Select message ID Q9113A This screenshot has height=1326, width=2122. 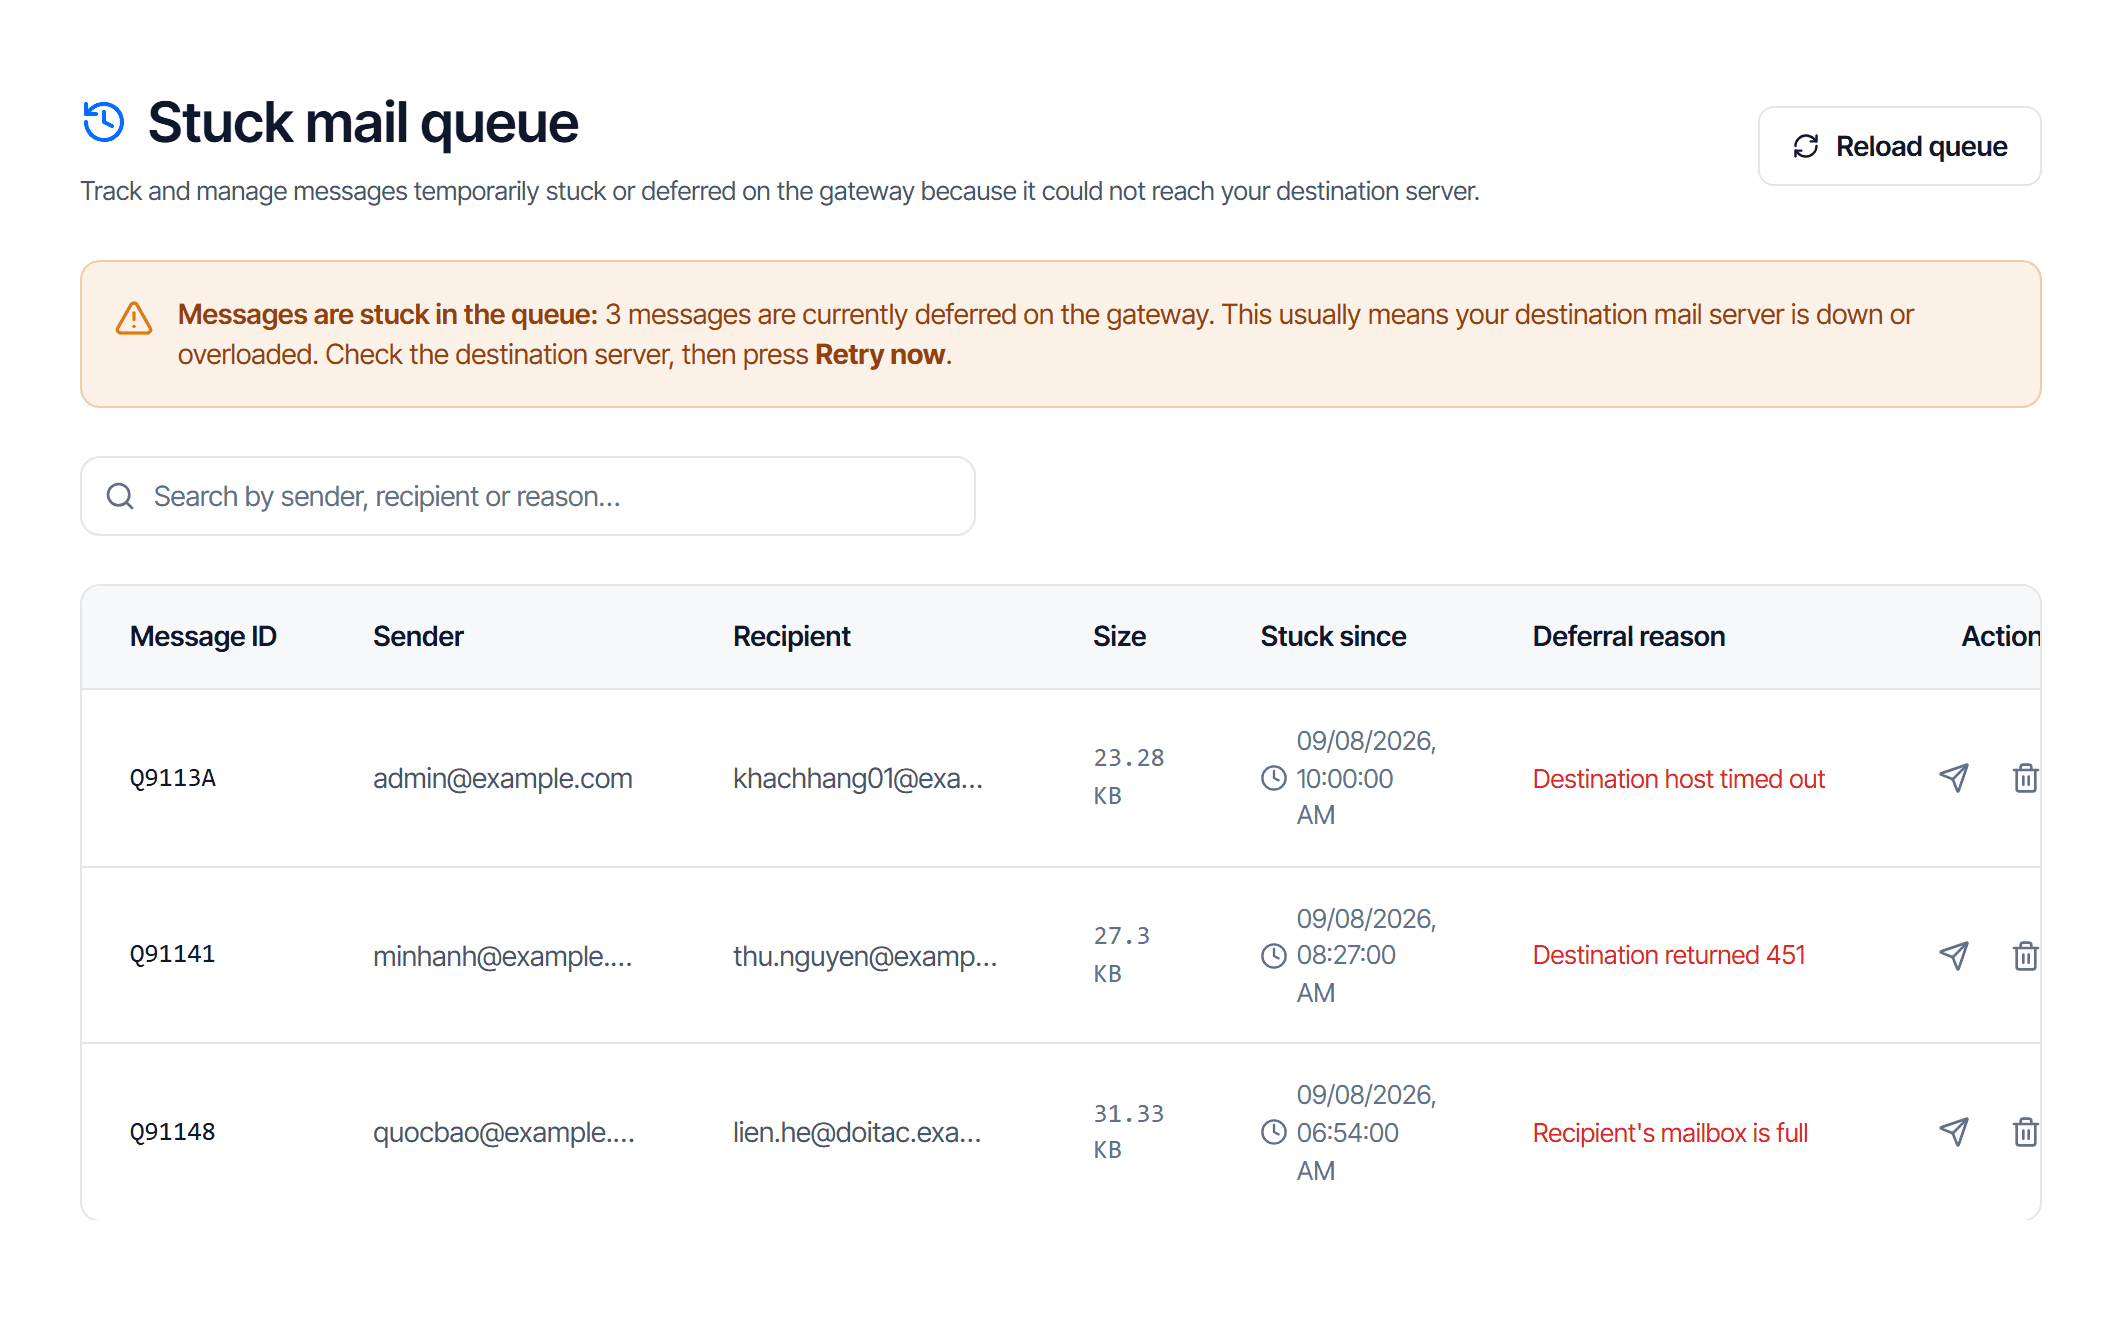(173, 778)
